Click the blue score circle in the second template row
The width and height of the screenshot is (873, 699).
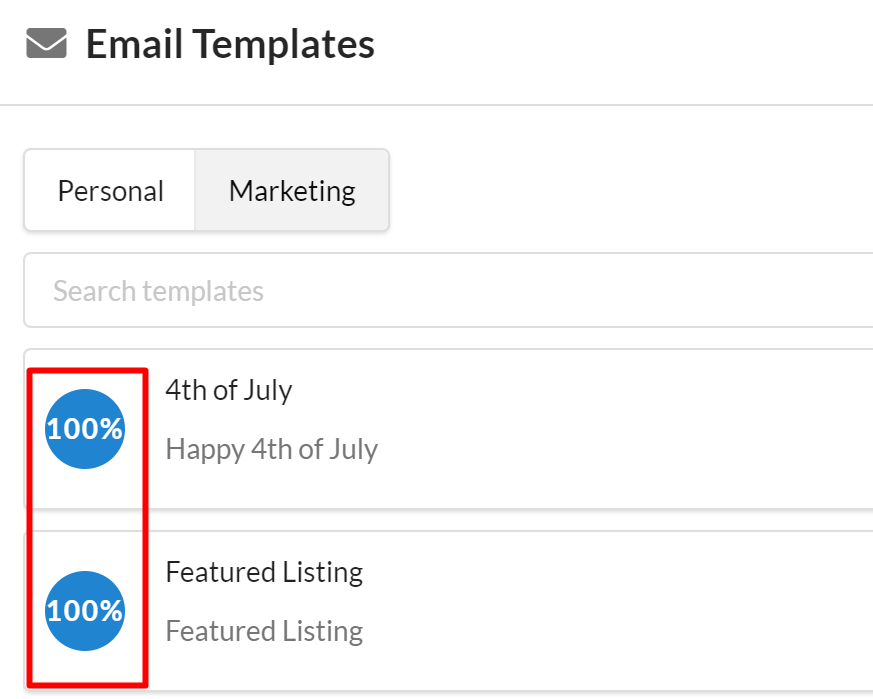pyautogui.click(x=85, y=611)
